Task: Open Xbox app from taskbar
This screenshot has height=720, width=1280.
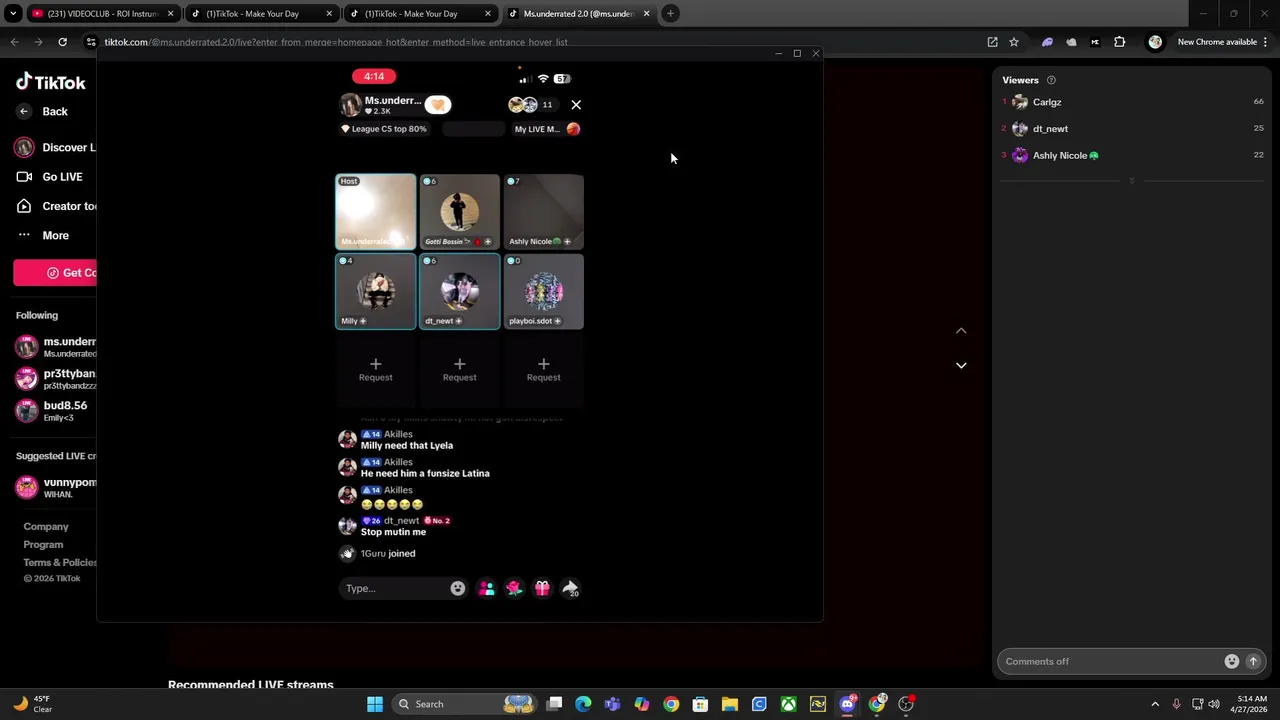Action: click(x=789, y=704)
